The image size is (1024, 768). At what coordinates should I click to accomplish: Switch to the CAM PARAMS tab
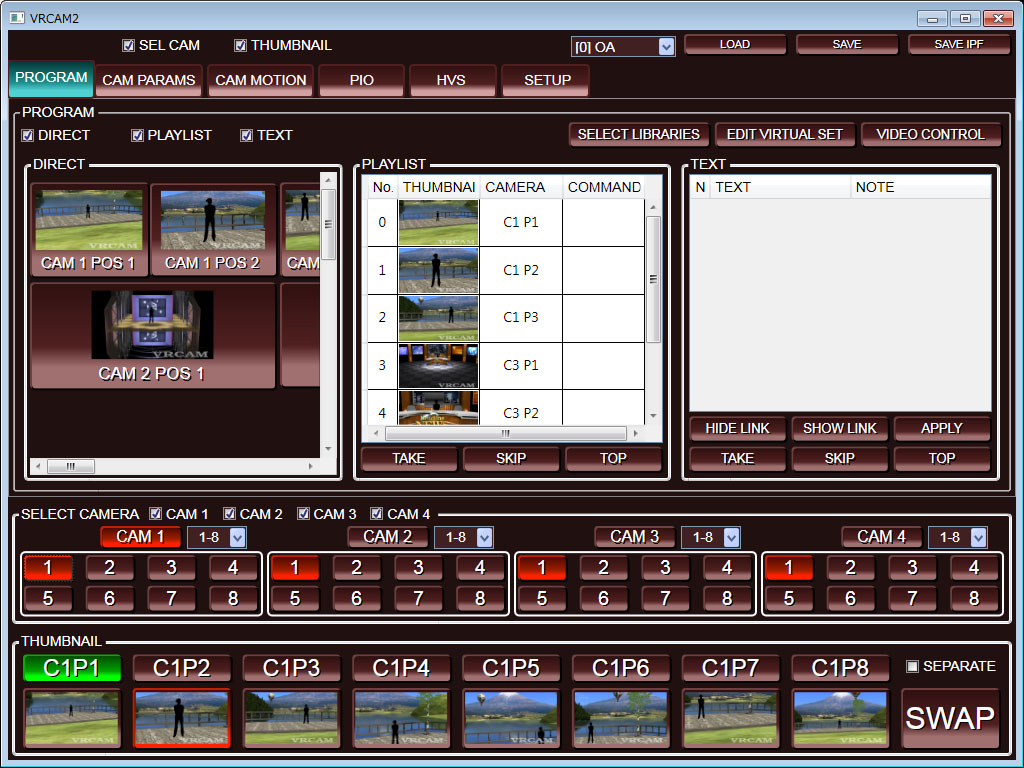pos(149,80)
